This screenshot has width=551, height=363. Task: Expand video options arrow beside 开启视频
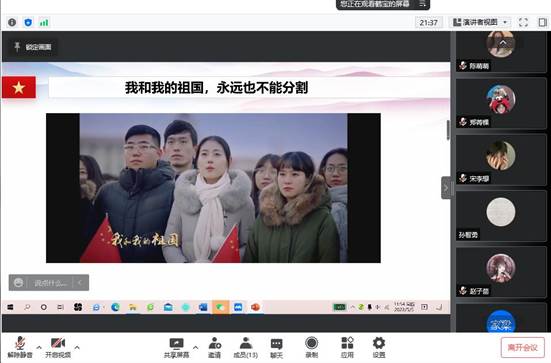(x=77, y=347)
